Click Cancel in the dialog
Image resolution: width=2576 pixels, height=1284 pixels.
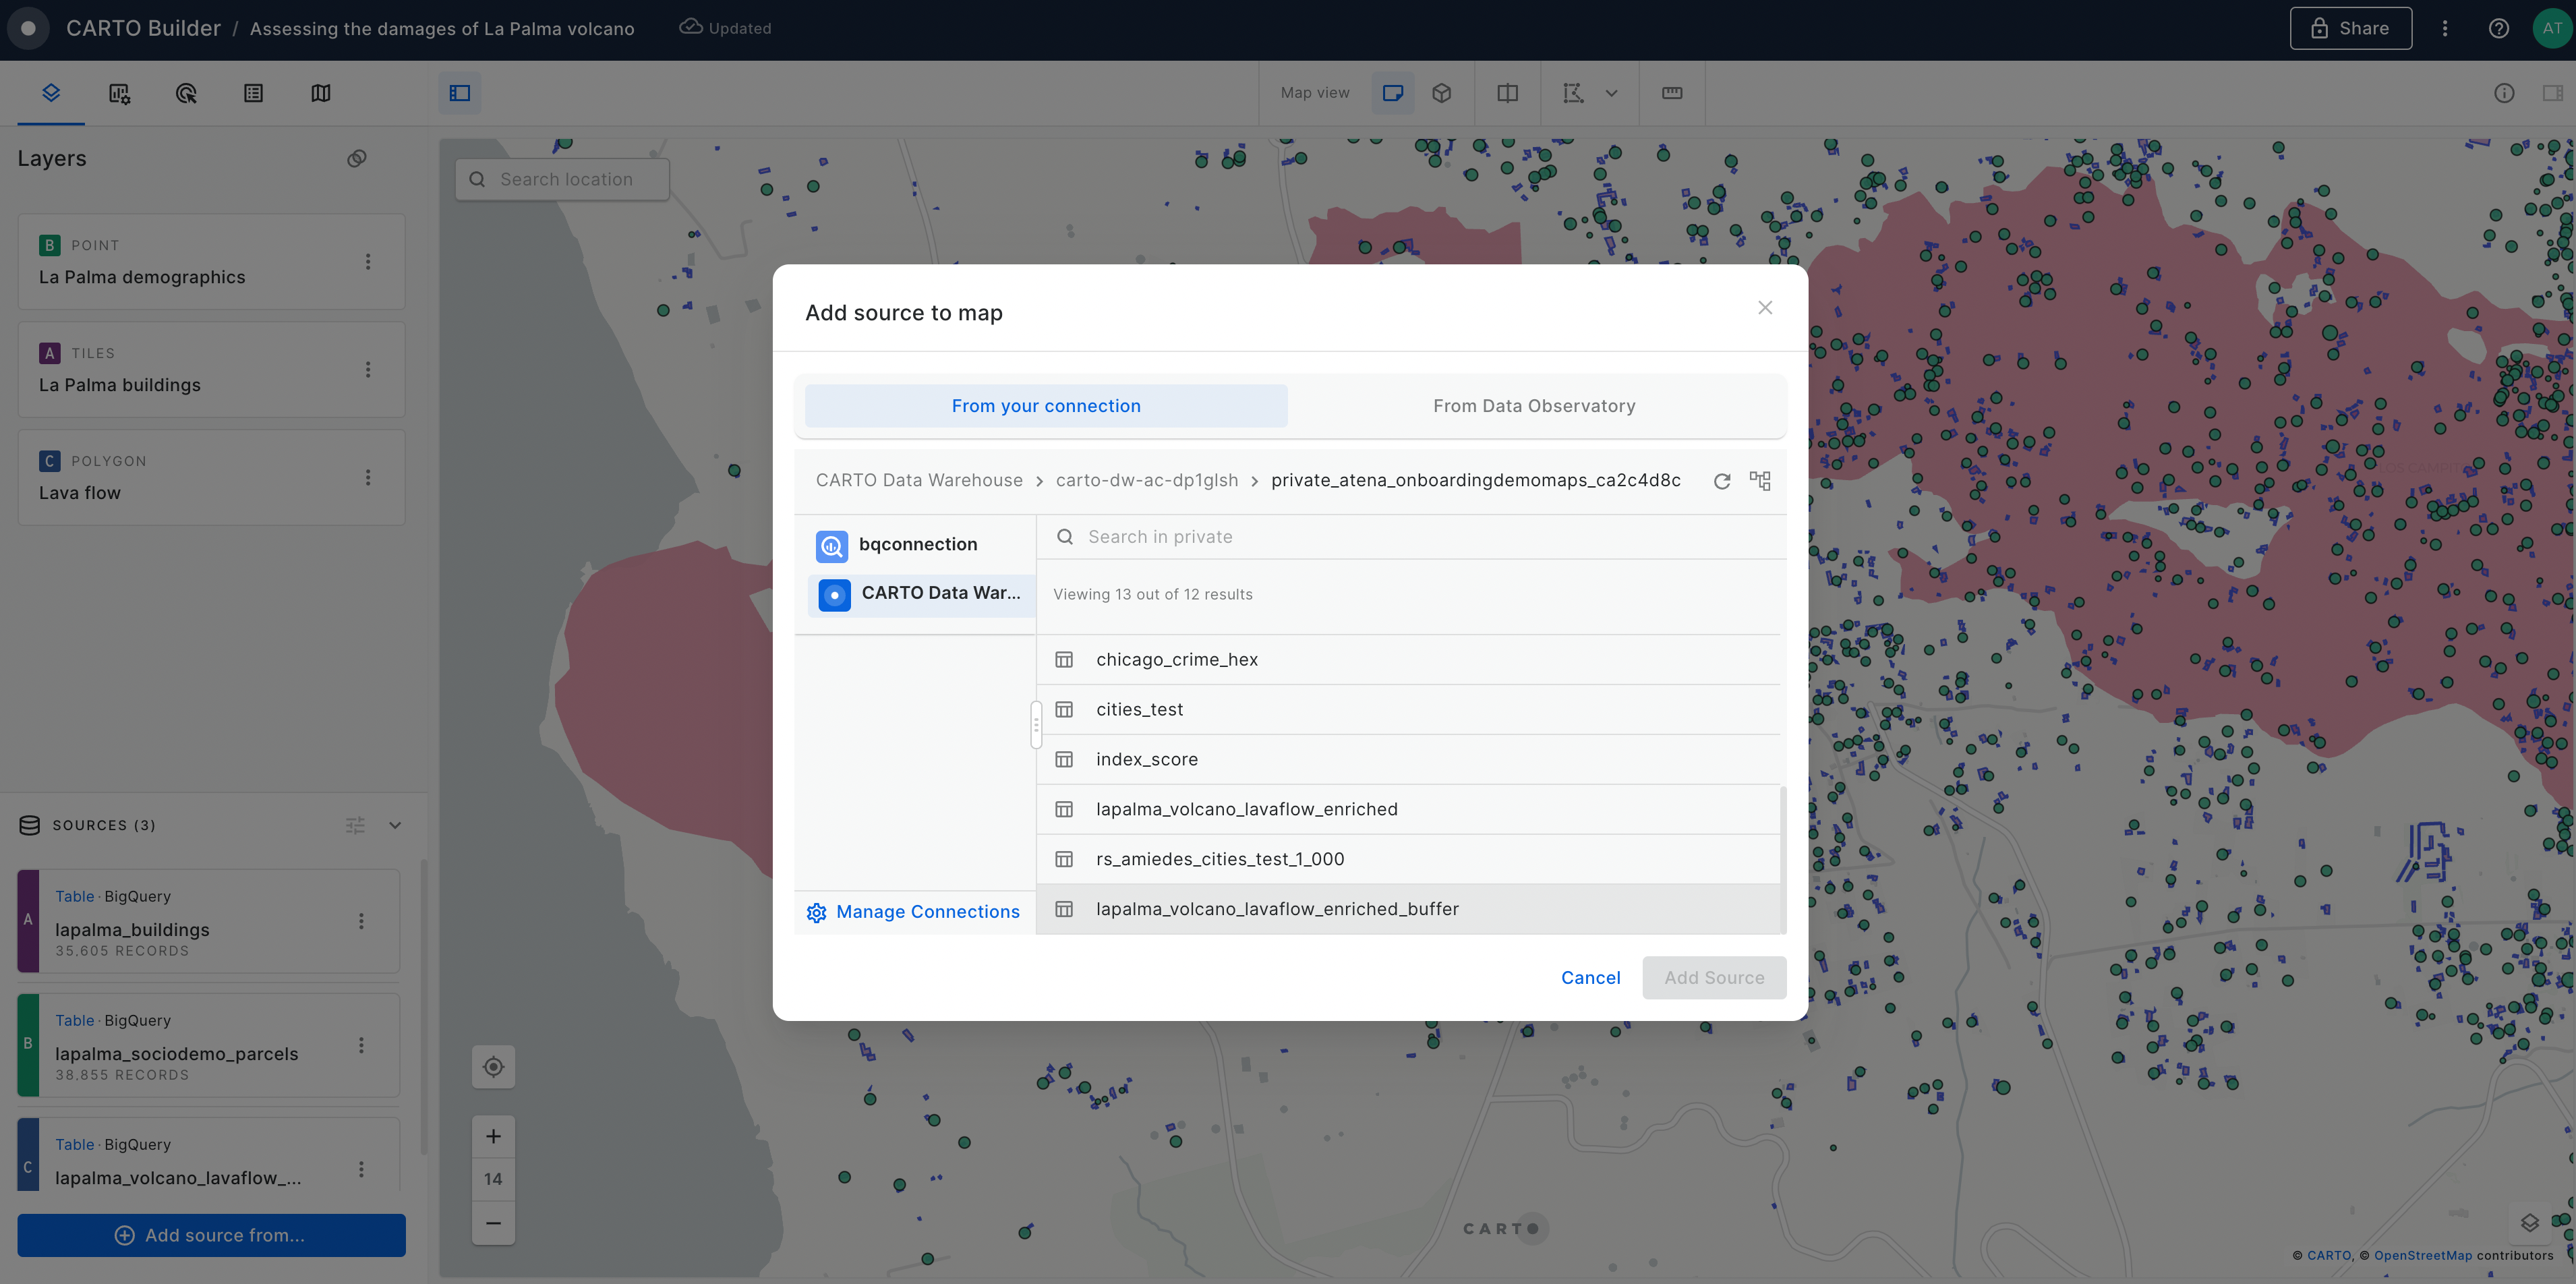click(1590, 978)
